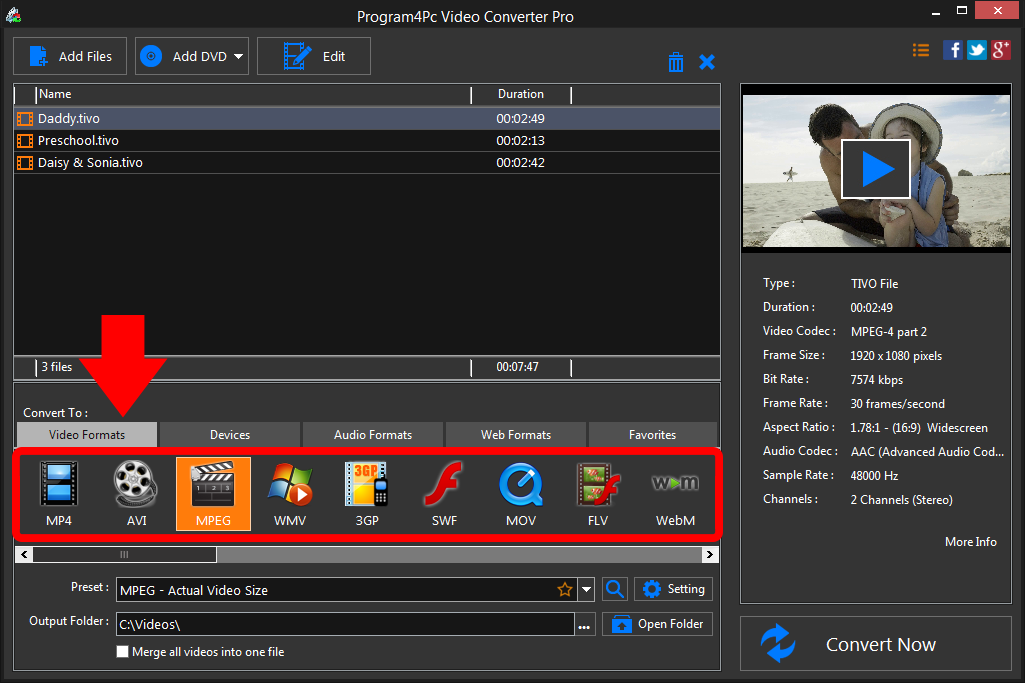Click the preset search magnifier icon
The width and height of the screenshot is (1025, 683).
614,589
